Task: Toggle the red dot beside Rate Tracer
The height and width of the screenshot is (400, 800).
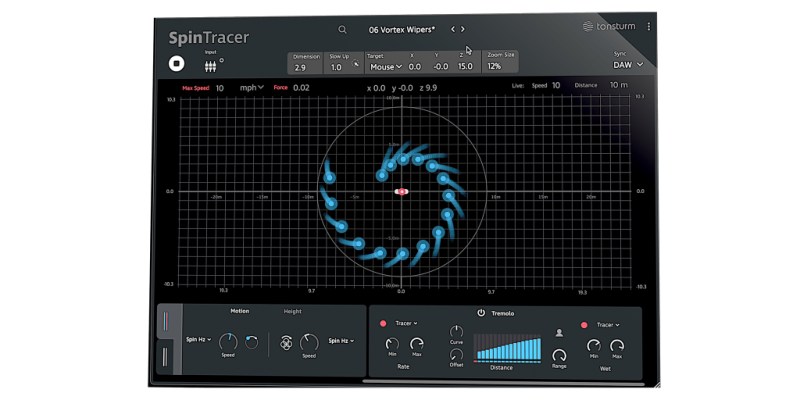Action: pyautogui.click(x=383, y=323)
